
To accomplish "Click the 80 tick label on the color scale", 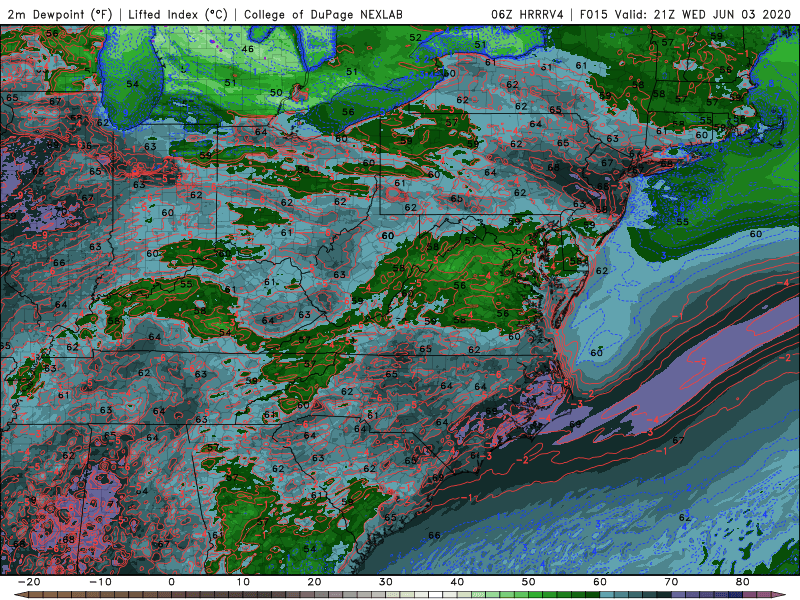I will (x=743, y=582).
